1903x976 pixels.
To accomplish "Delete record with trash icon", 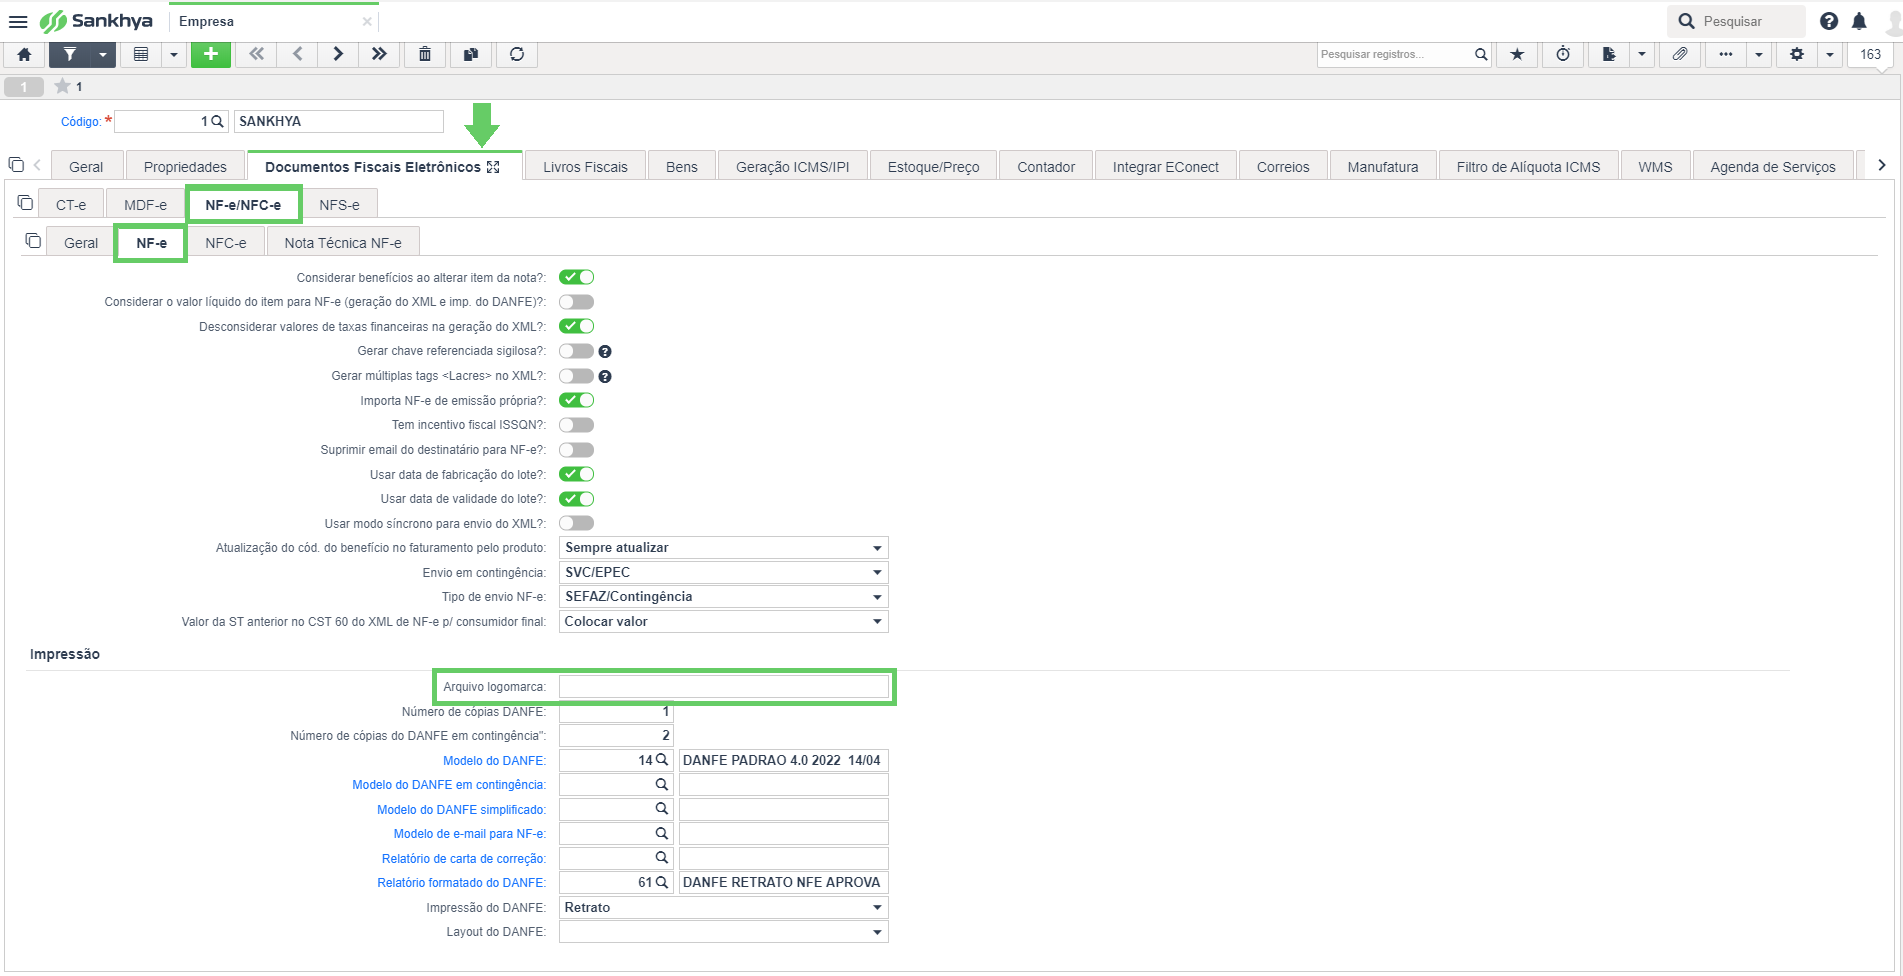I will pos(425,54).
